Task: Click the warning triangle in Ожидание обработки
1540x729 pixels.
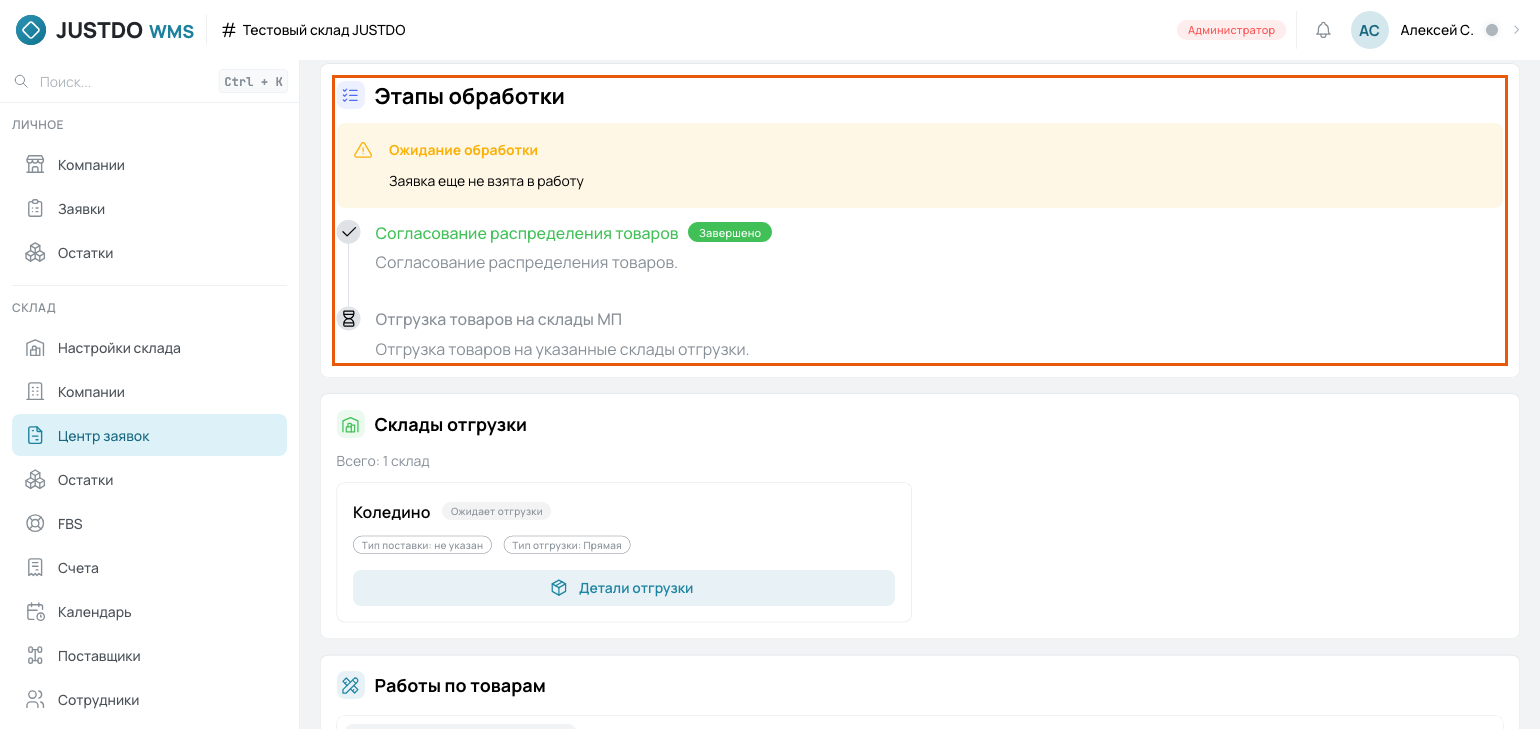Action: [363, 150]
